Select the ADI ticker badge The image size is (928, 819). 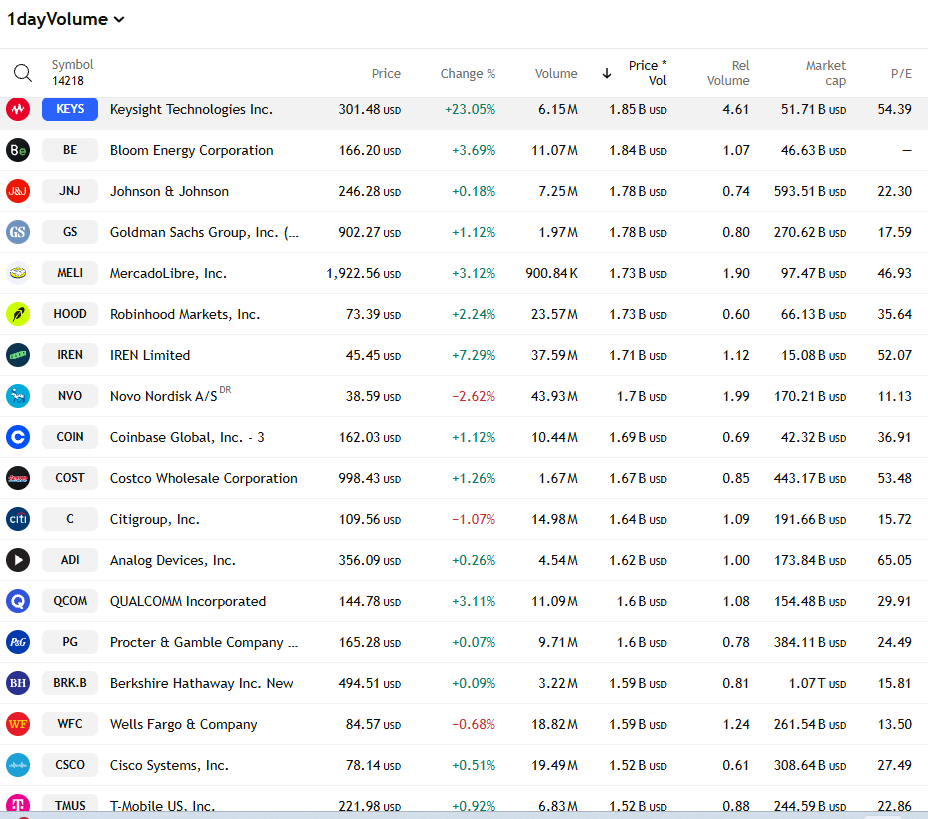70,560
